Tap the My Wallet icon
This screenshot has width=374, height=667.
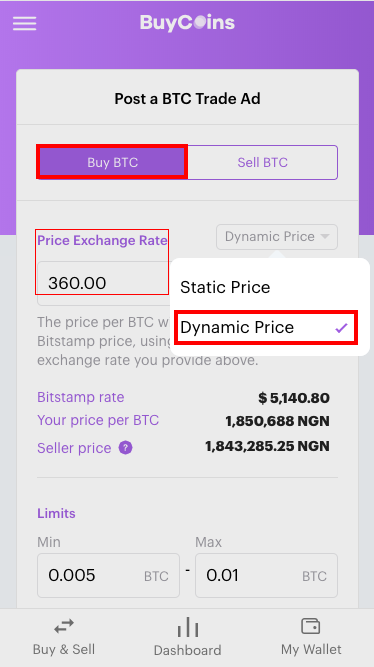311,626
